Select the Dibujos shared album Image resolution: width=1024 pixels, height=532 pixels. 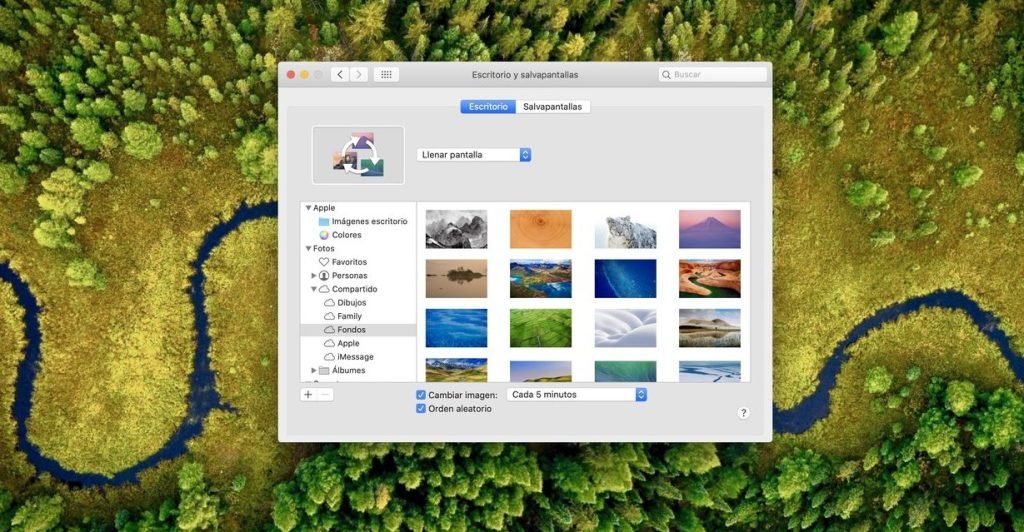[351, 303]
